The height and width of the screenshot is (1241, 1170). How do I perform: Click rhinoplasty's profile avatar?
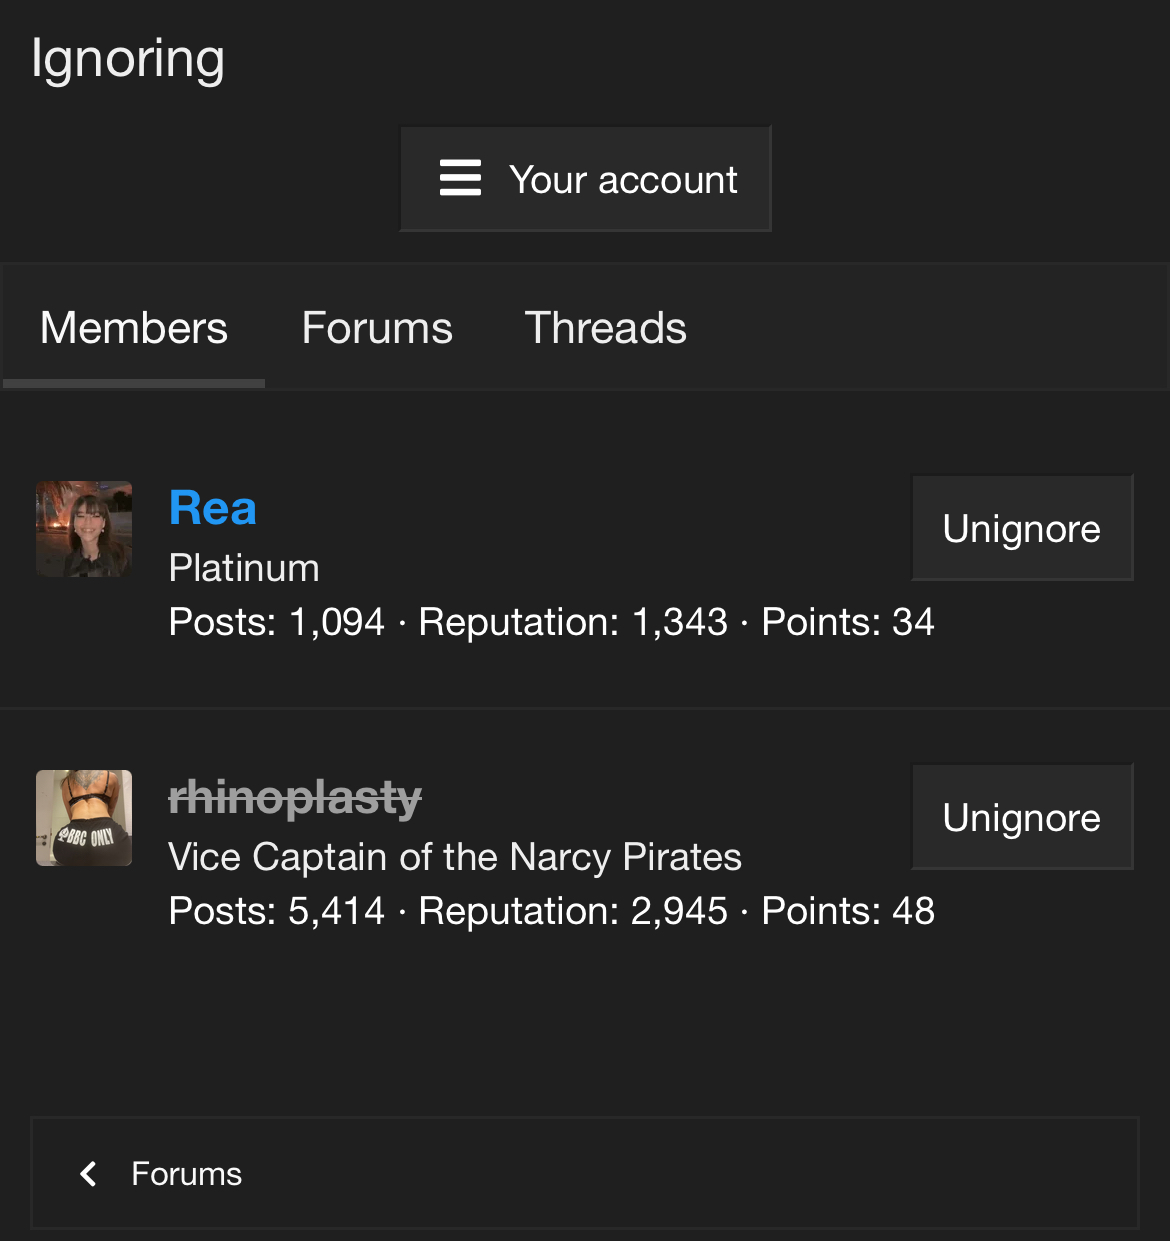(x=84, y=818)
